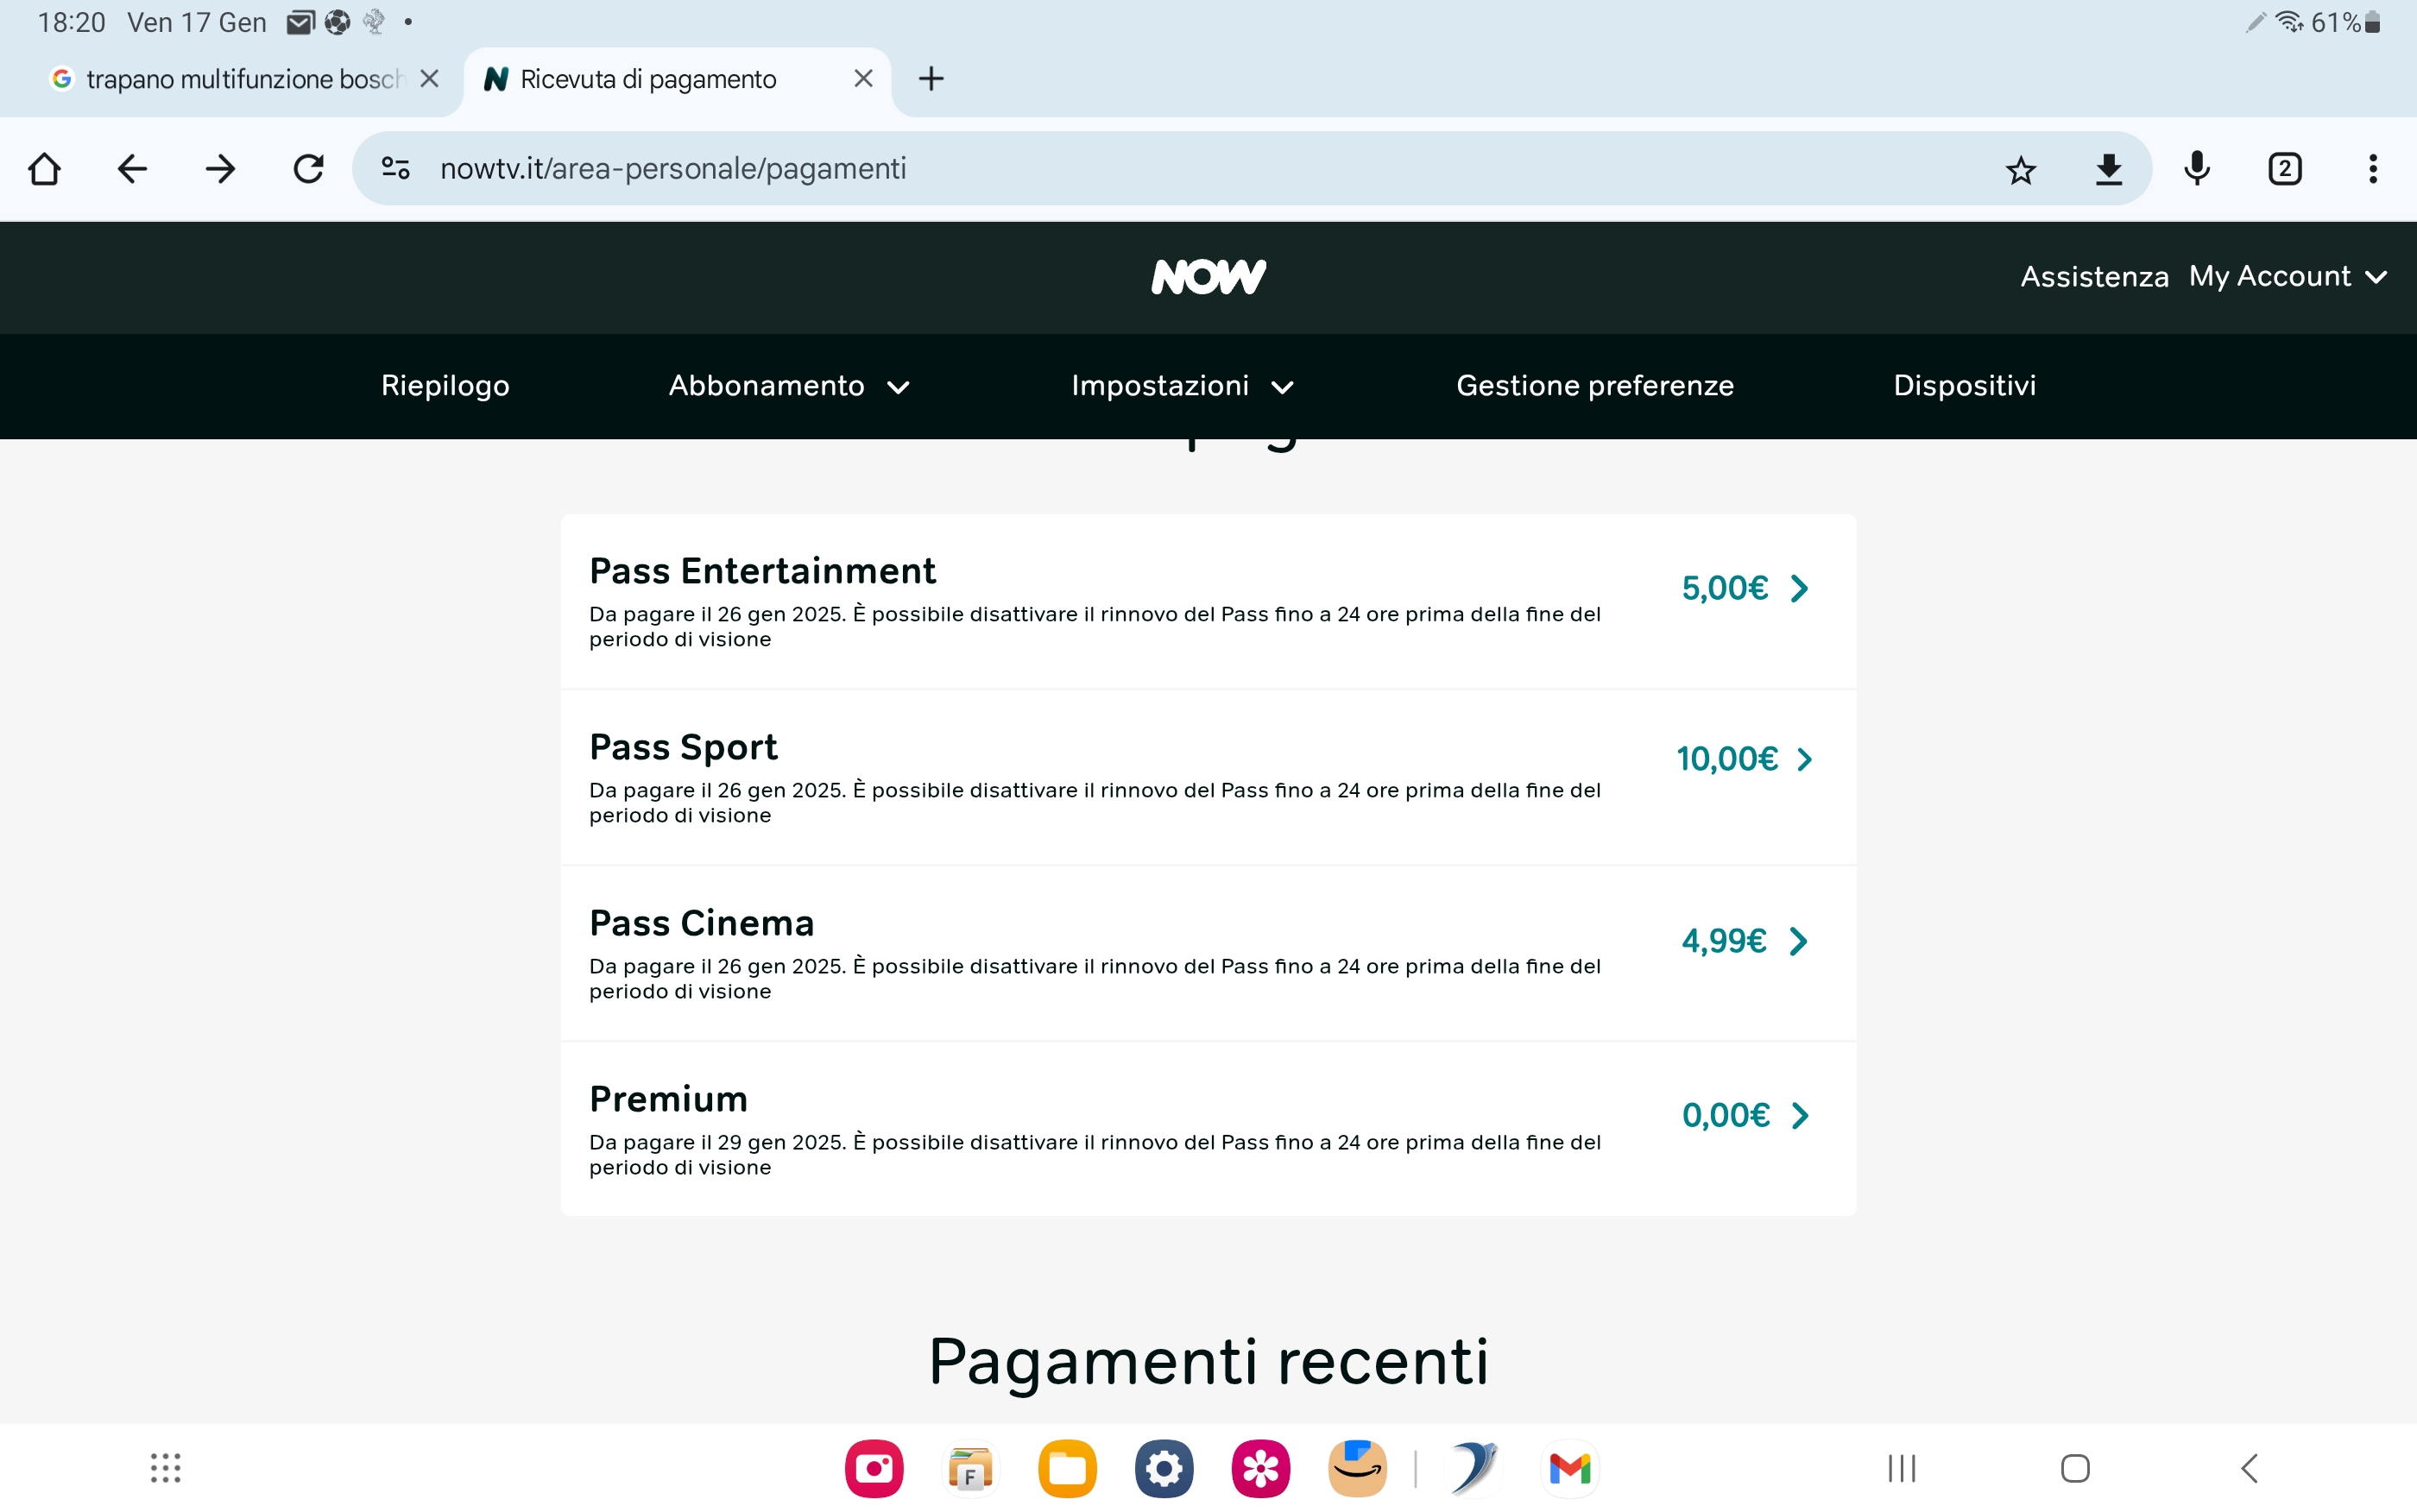
Task: Expand the My Account dropdown
Action: (x=2288, y=277)
